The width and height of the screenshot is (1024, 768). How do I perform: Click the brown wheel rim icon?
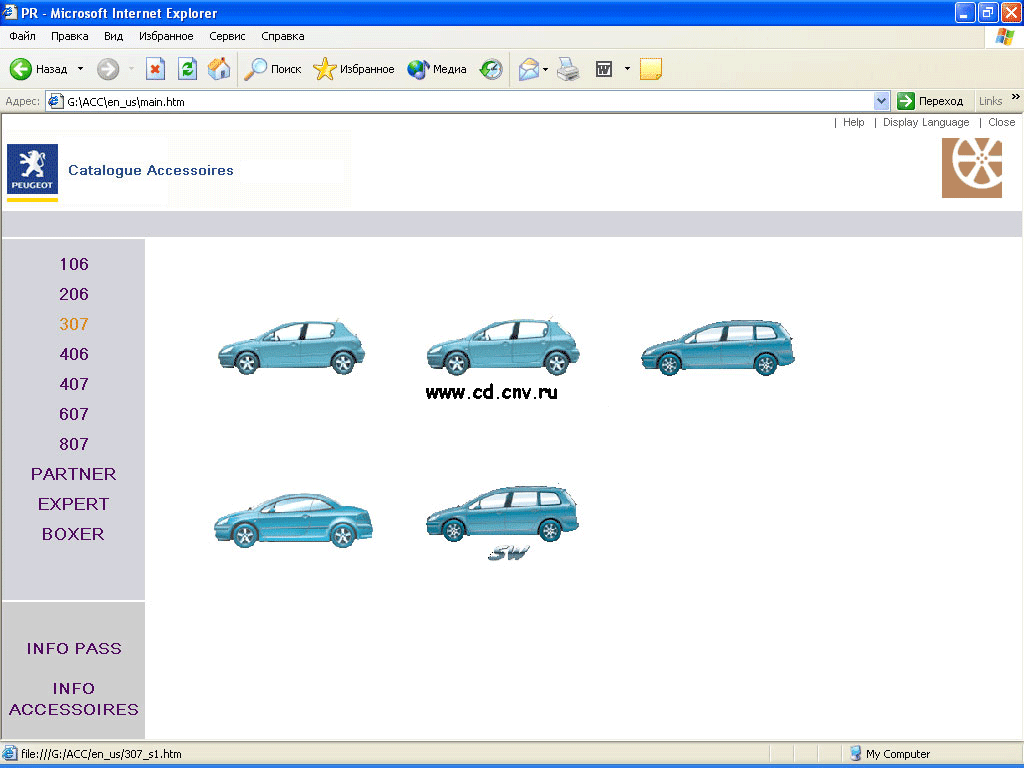972,168
